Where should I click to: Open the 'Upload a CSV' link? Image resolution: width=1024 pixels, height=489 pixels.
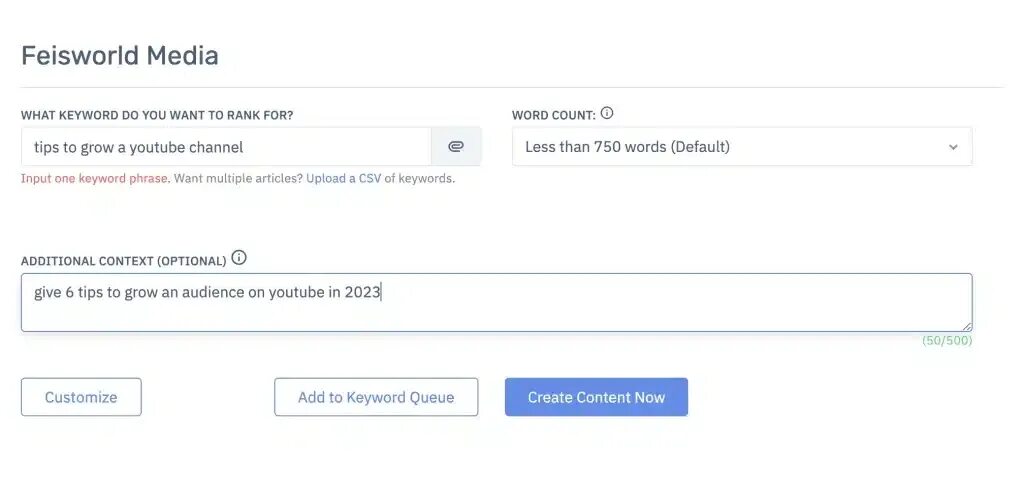pos(343,179)
